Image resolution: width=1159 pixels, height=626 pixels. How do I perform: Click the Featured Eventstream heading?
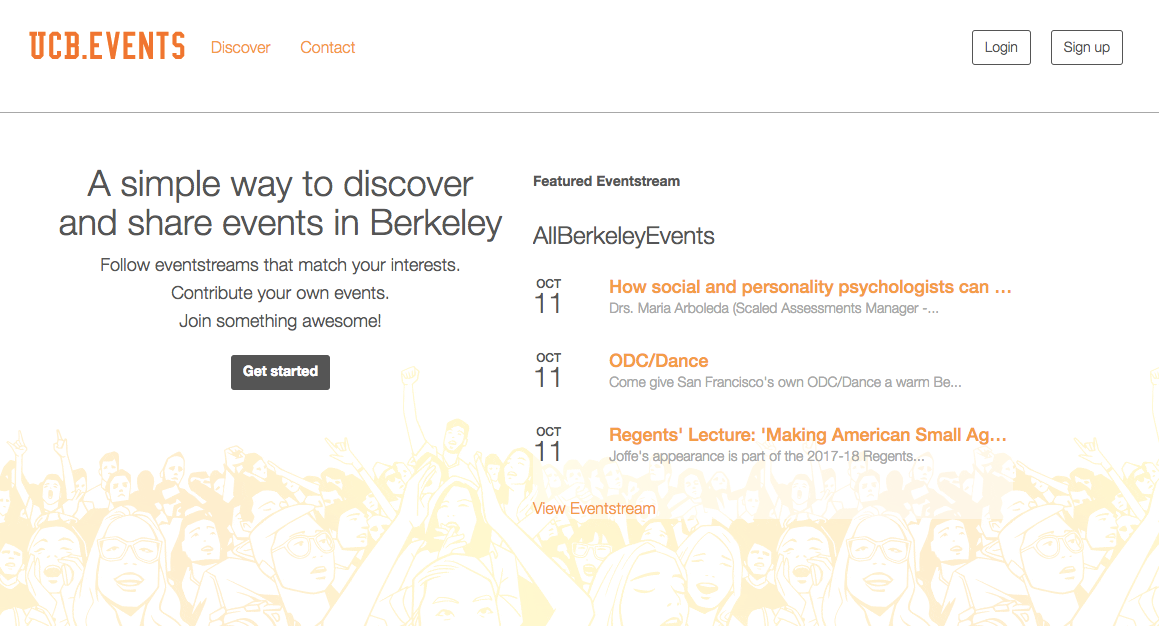coord(606,181)
